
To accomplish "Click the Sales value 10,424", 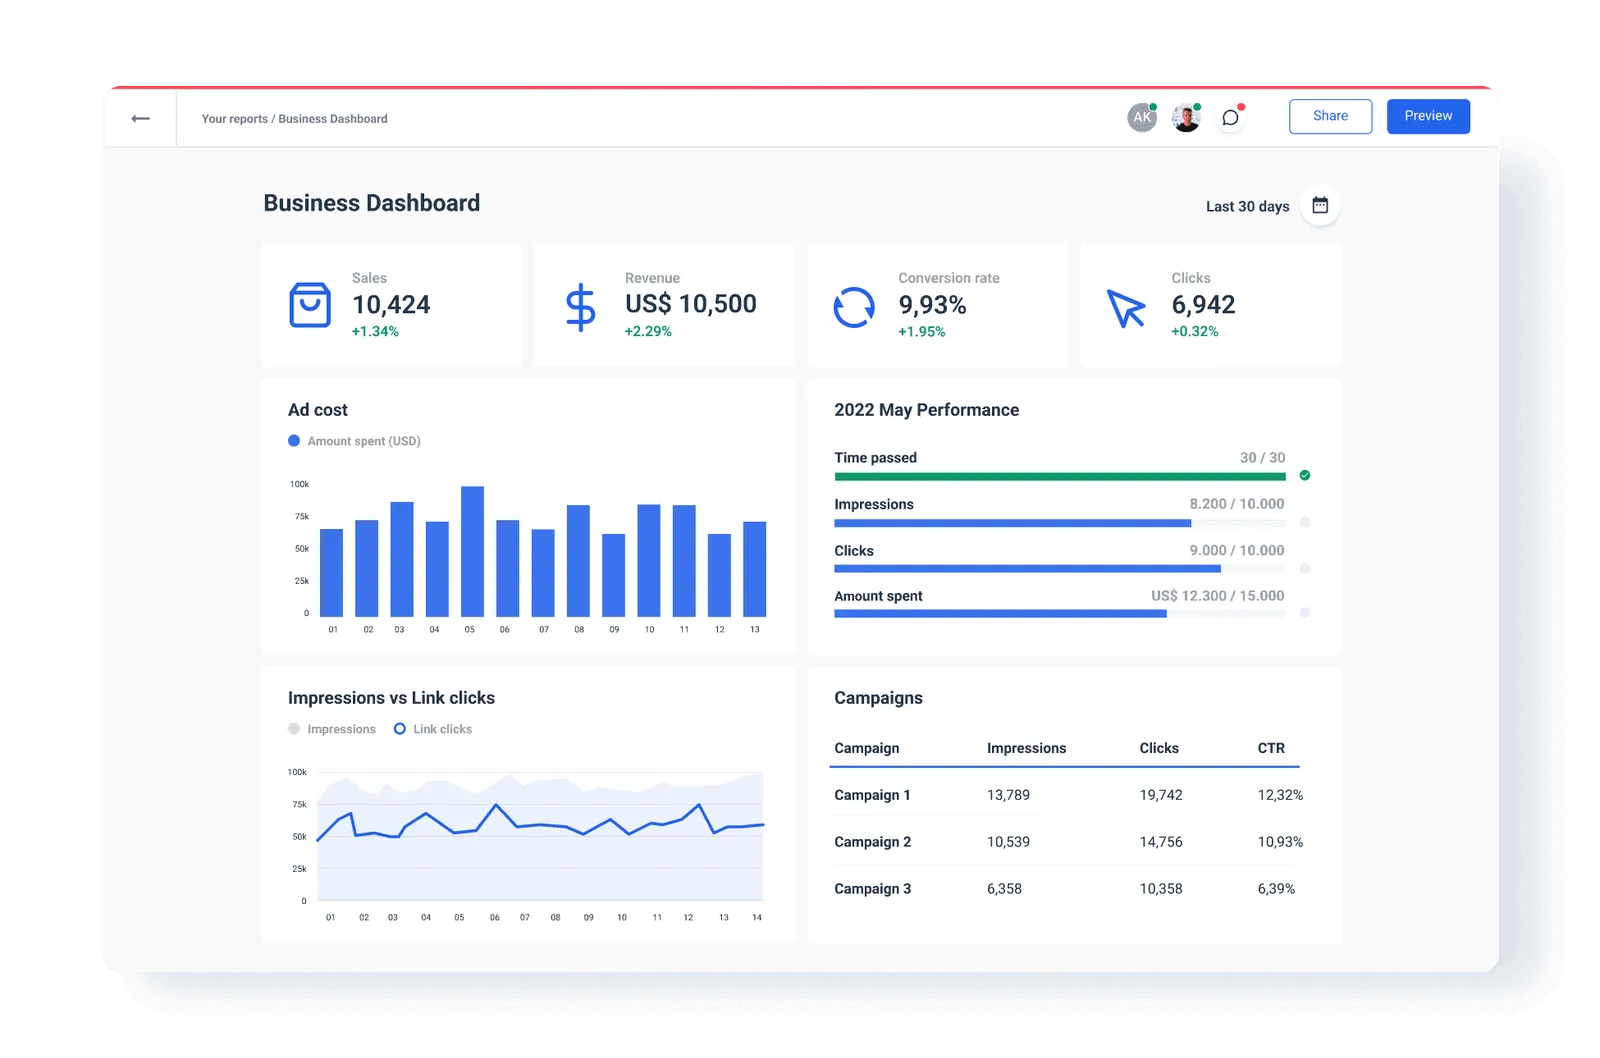I will (391, 304).
